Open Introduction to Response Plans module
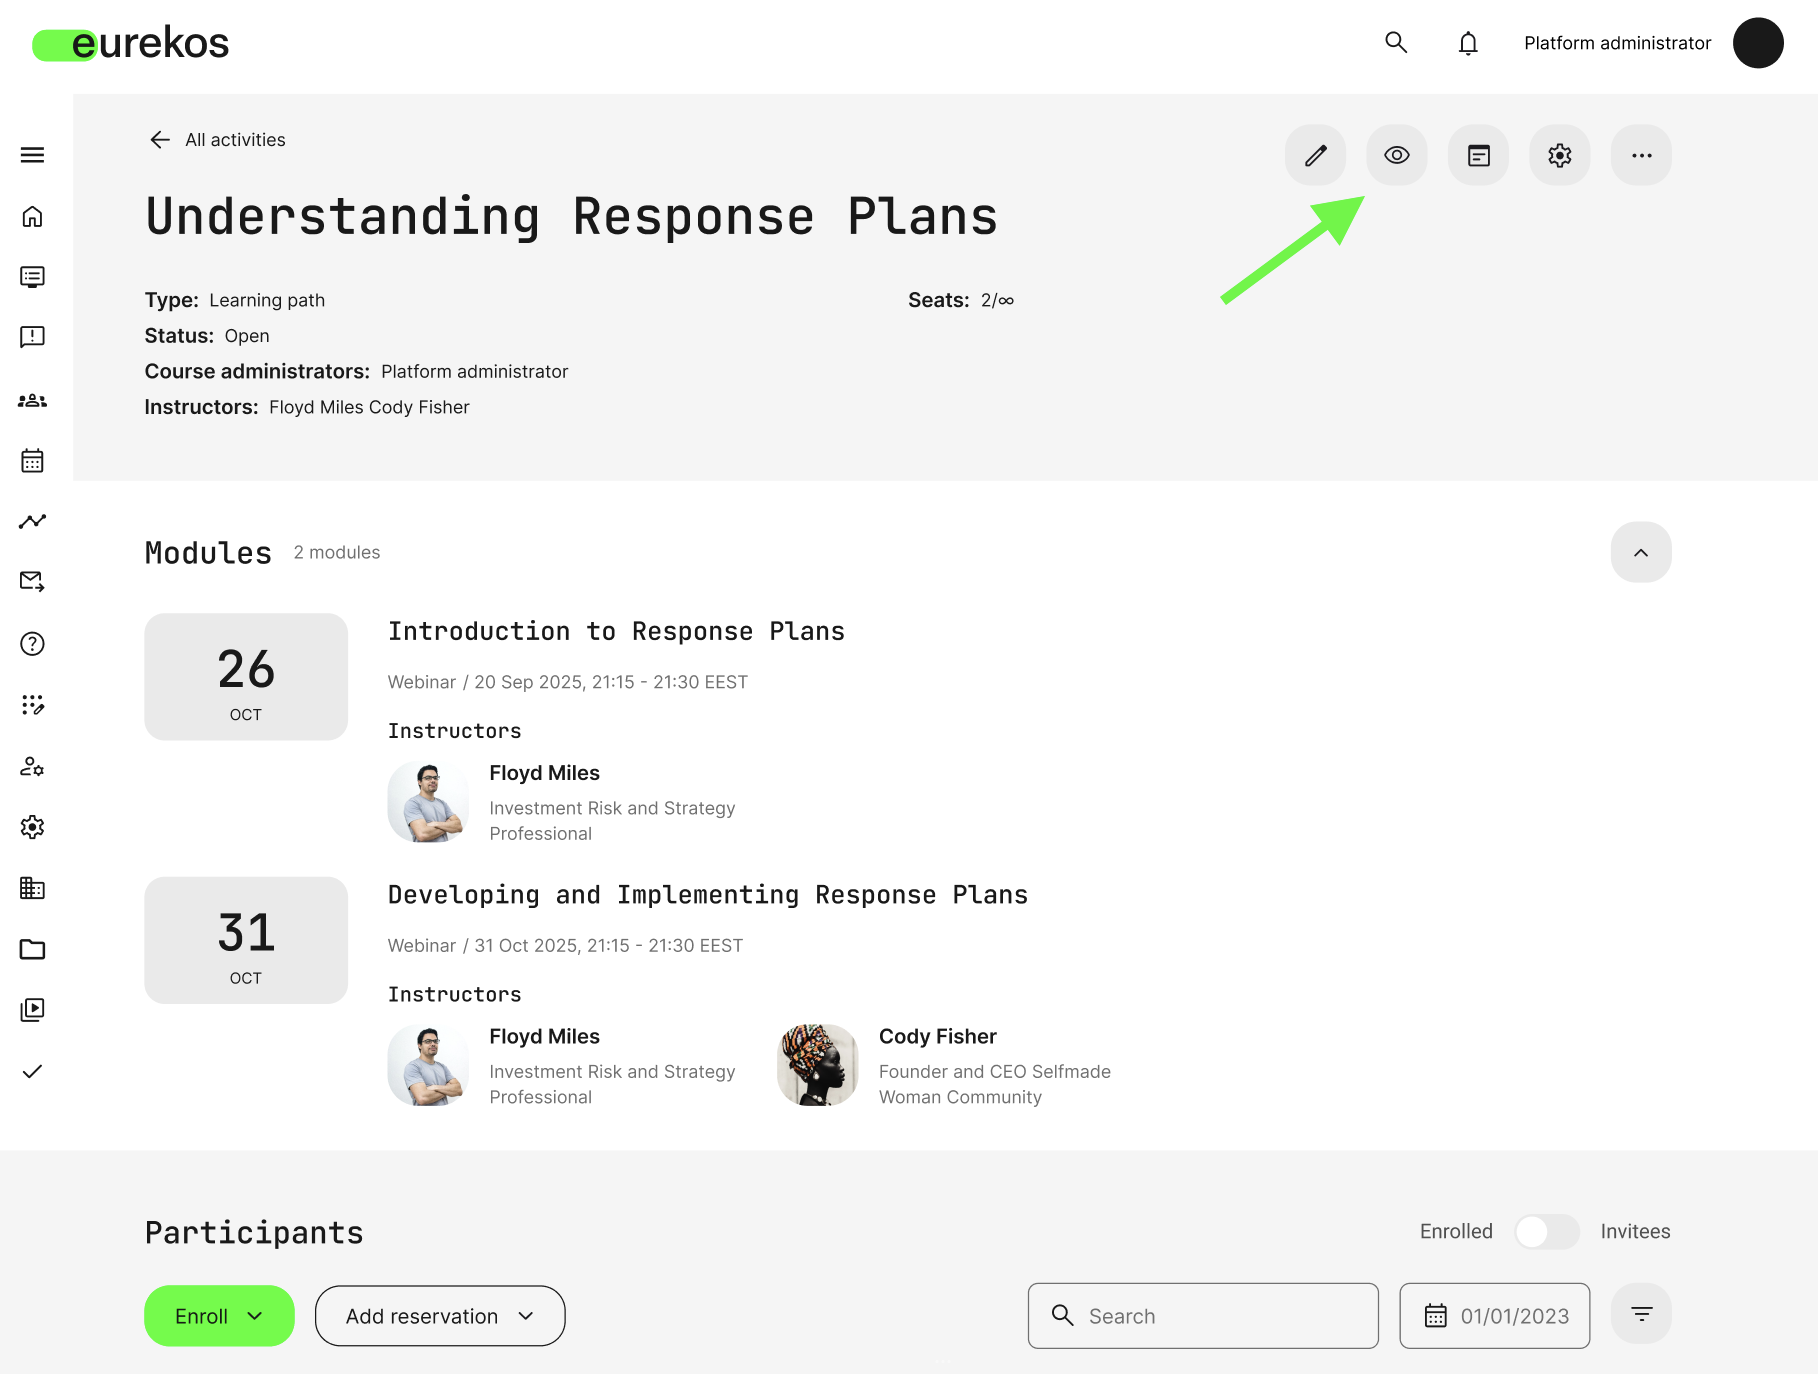 click(x=616, y=631)
